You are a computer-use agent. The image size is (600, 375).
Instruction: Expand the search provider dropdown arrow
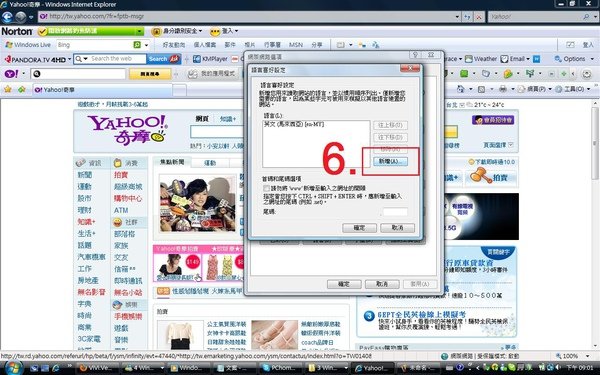pyautogui.click(x=595, y=17)
